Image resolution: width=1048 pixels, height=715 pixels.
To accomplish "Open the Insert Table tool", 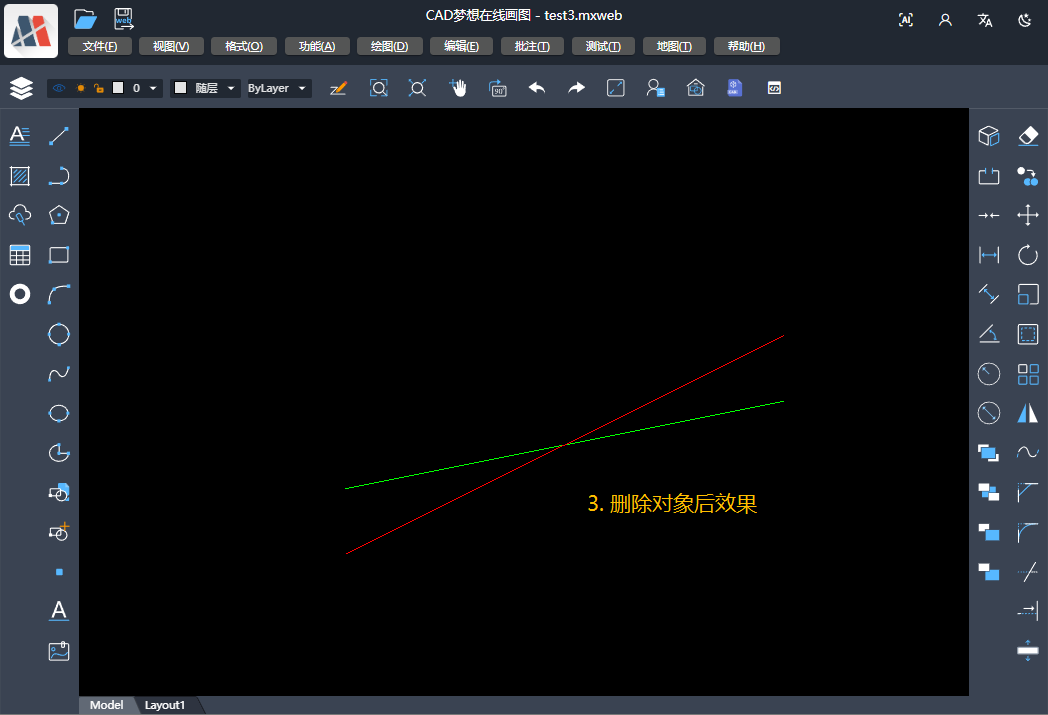I will (19, 255).
